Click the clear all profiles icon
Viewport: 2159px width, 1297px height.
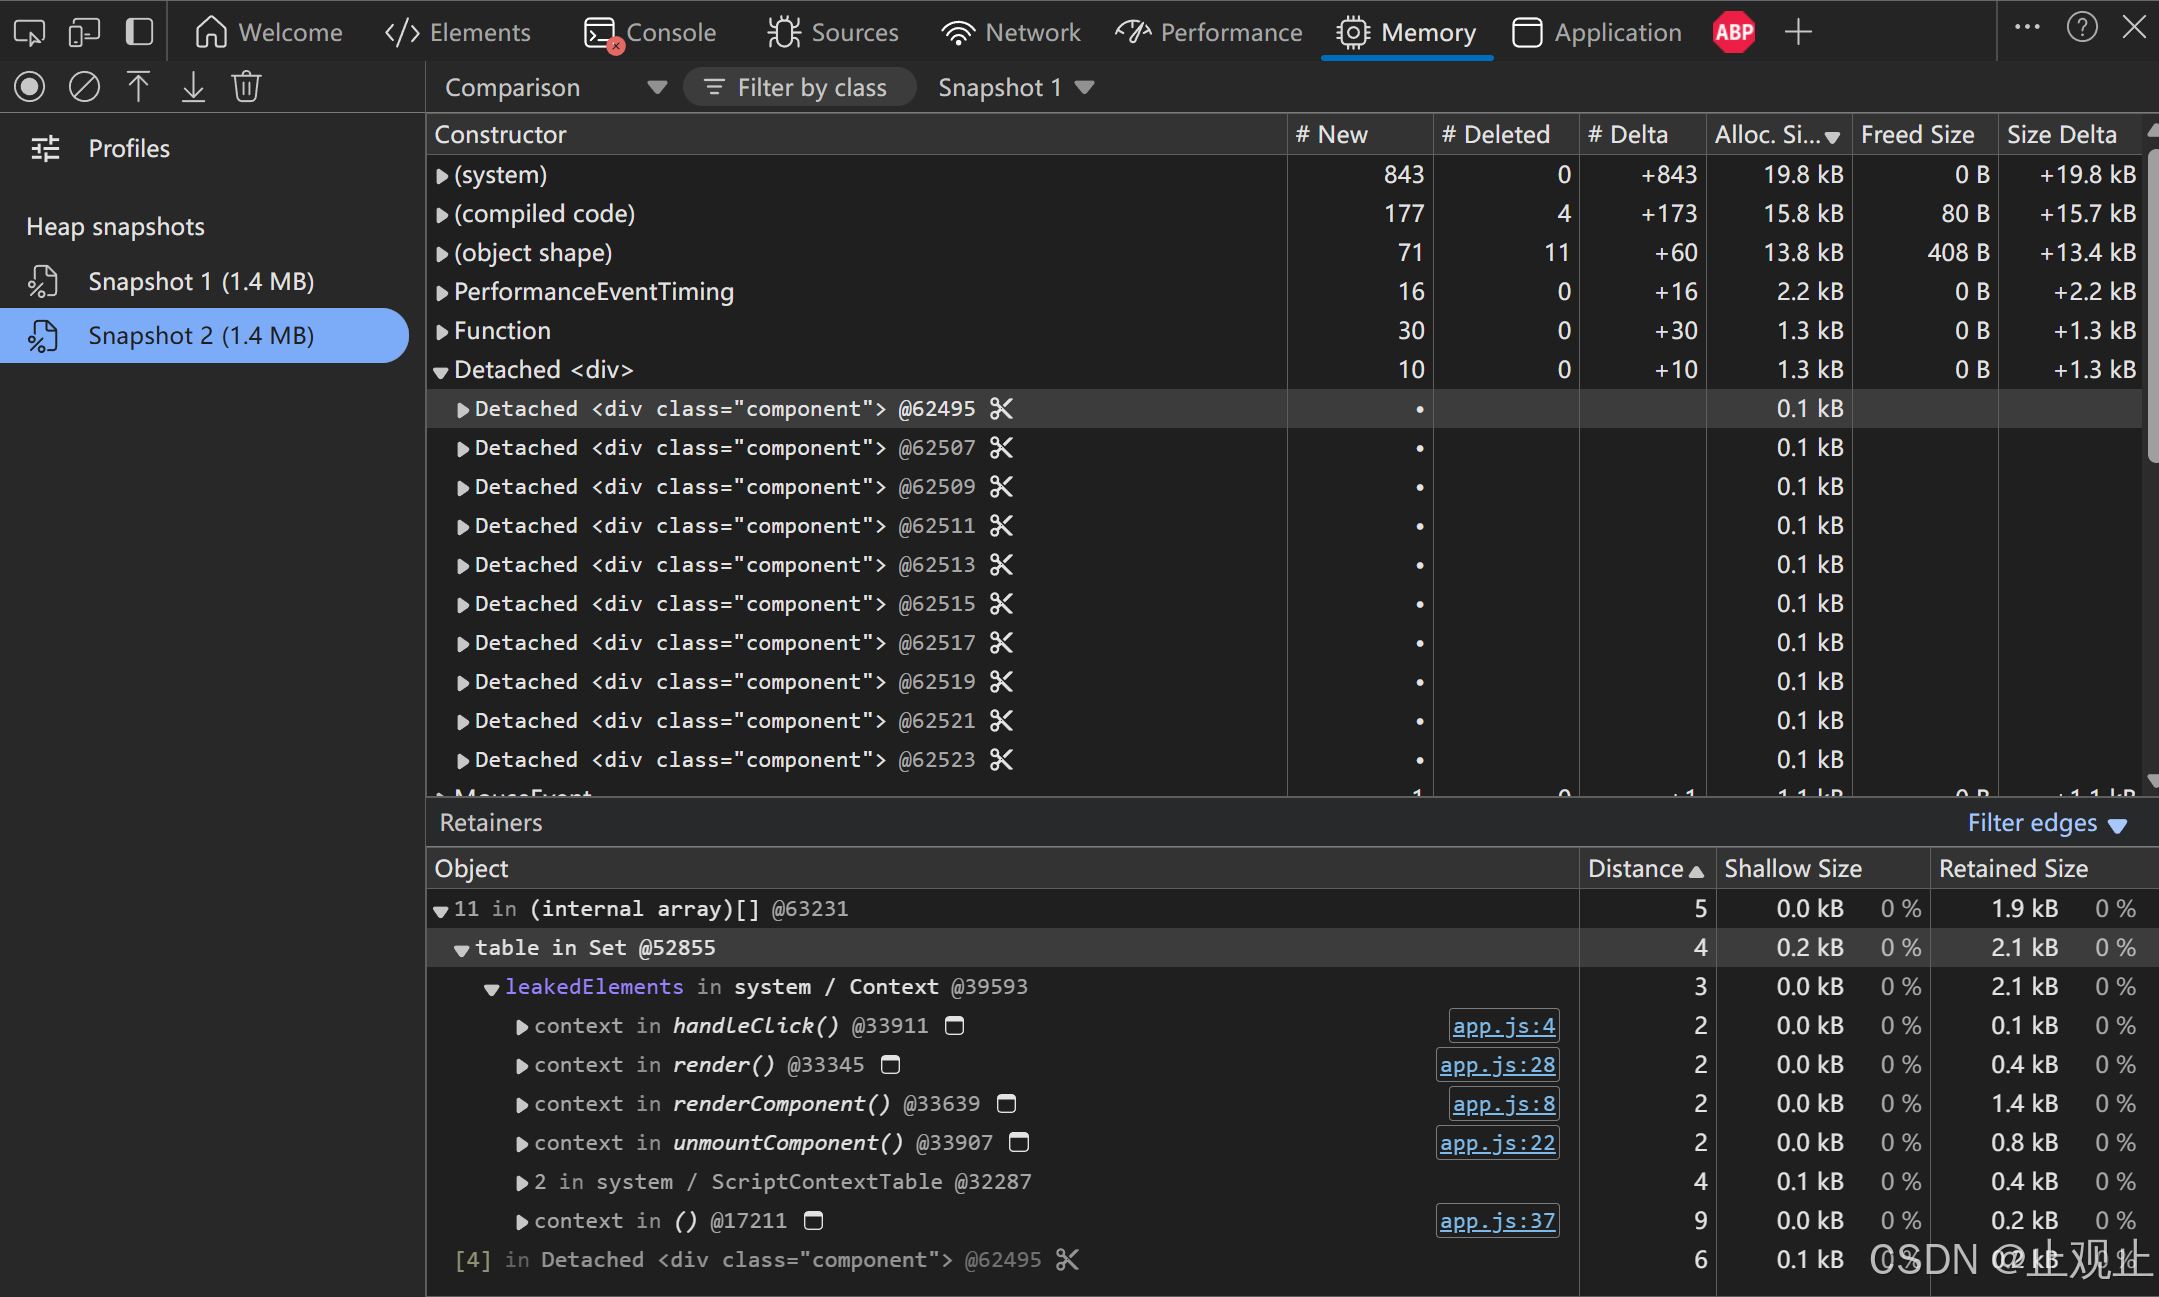pos(84,88)
